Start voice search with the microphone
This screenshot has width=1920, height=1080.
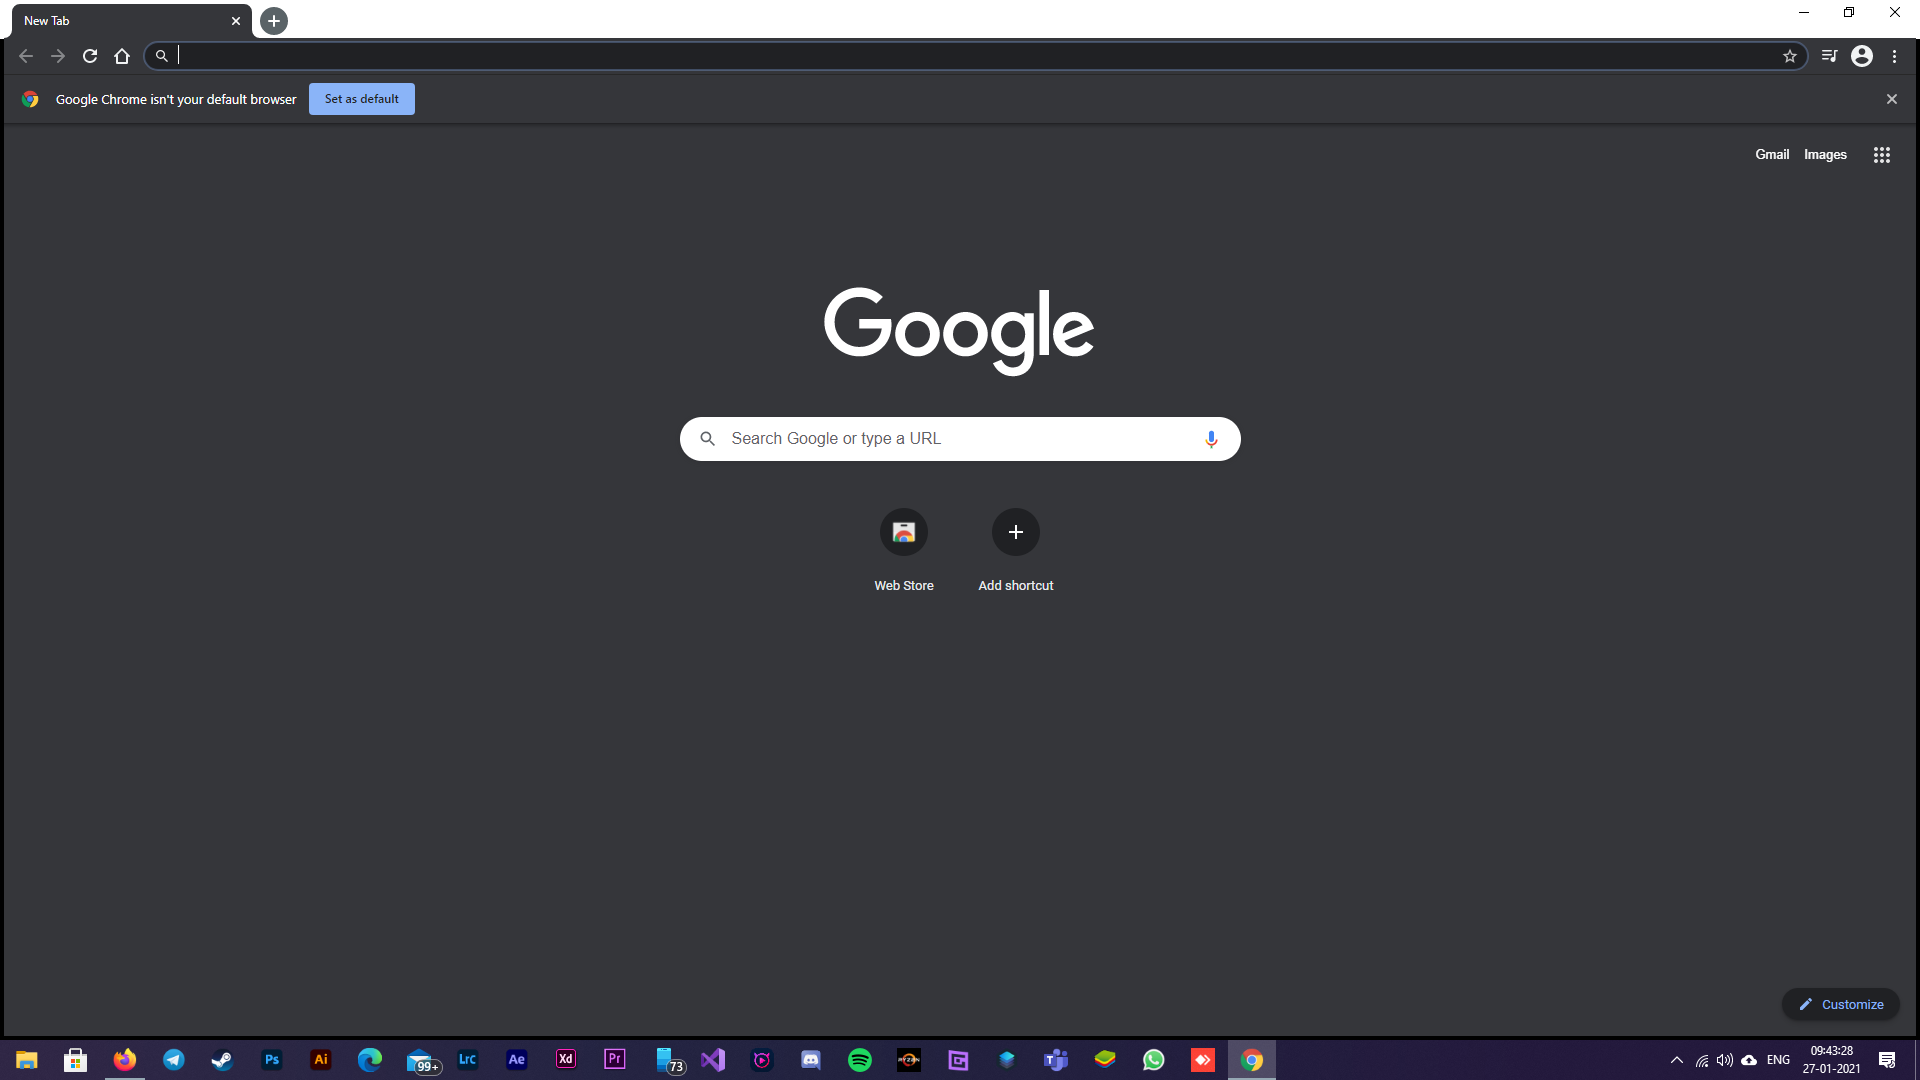tap(1211, 439)
